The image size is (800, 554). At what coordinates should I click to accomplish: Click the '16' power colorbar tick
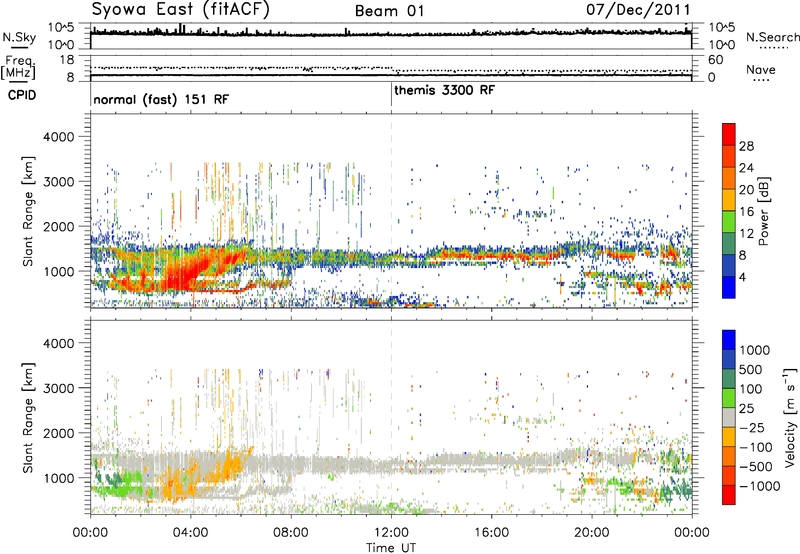tap(746, 212)
